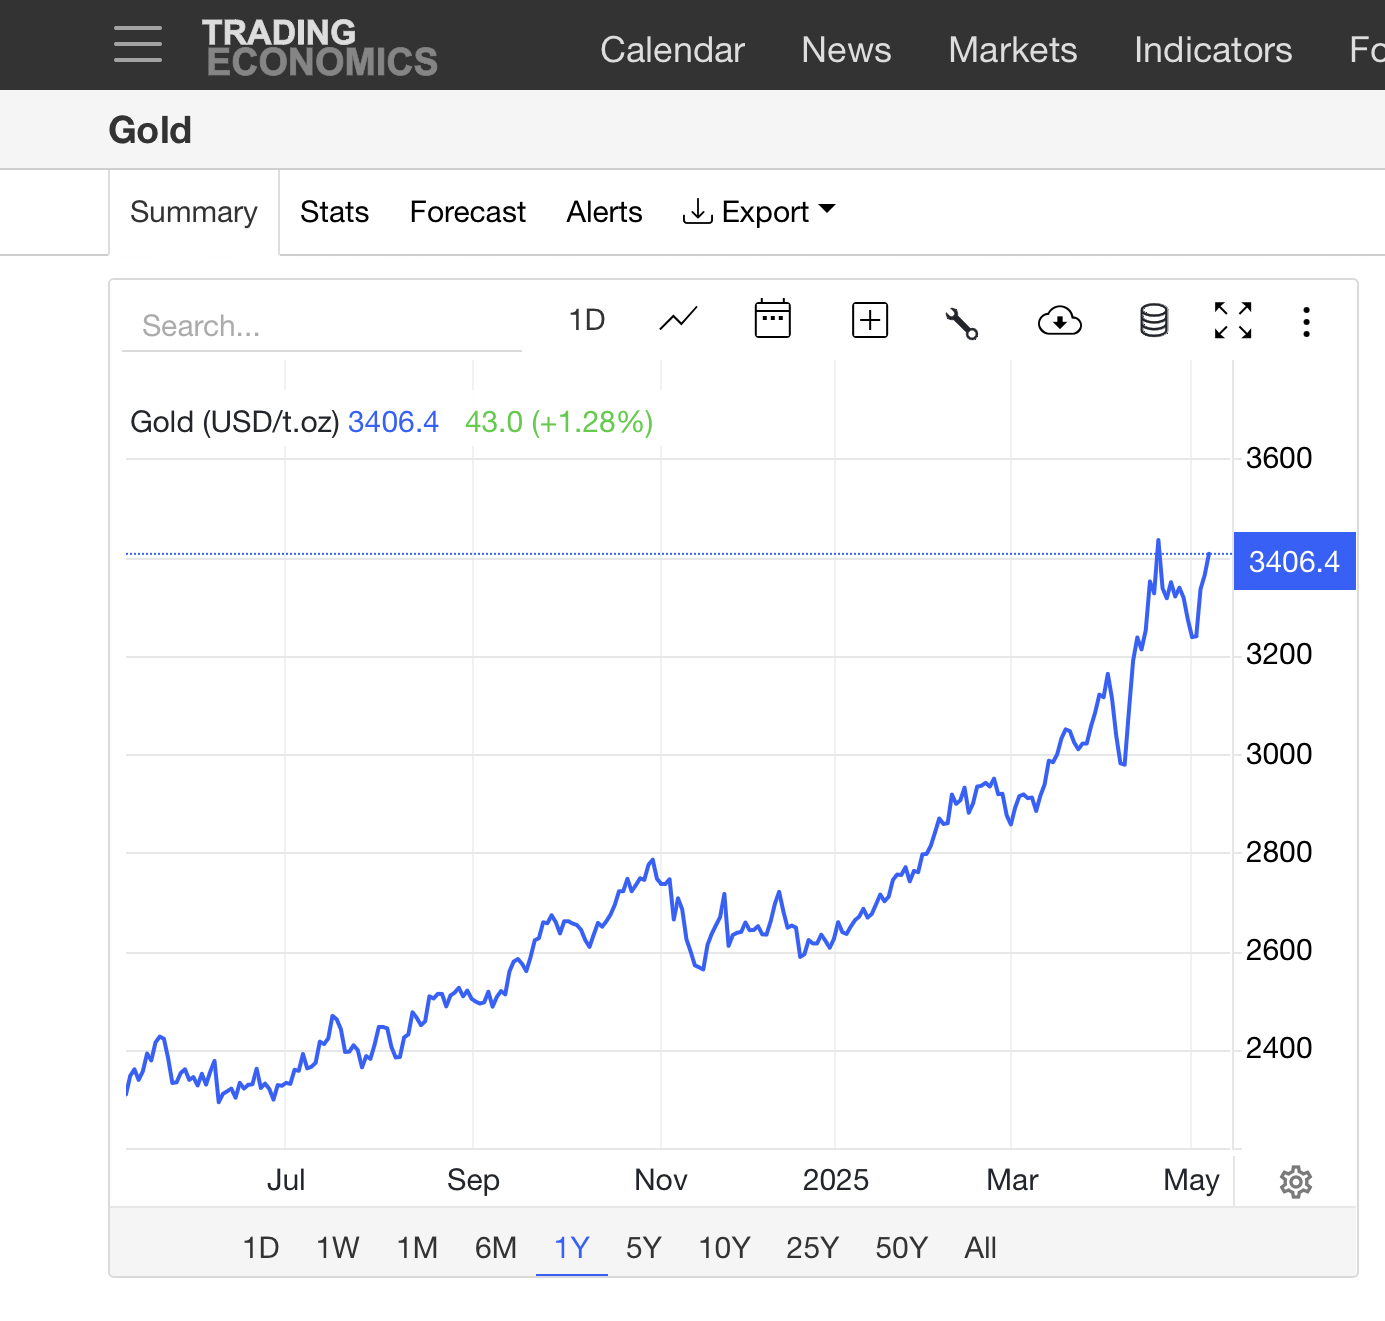
Task: Click the 2025 x-axis label
Action: click(x=836, y=1180)
